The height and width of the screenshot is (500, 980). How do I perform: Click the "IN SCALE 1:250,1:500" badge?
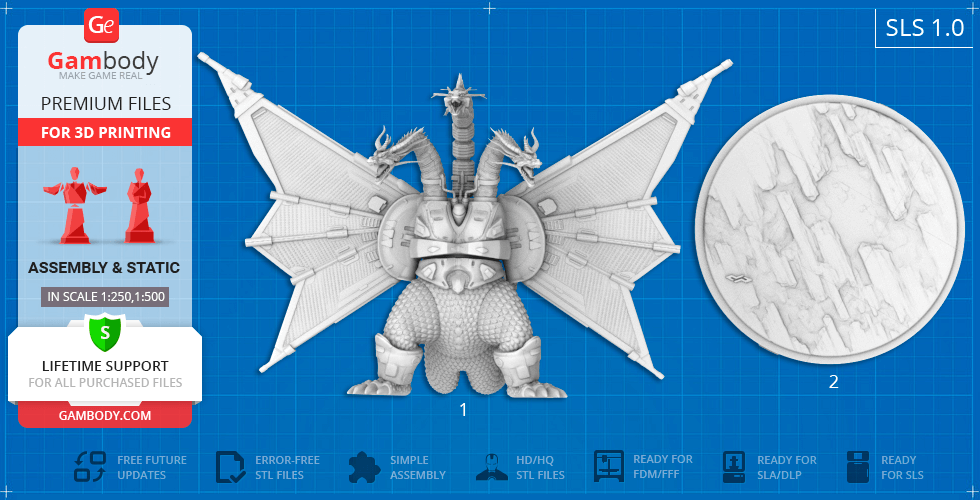(104, 296)
